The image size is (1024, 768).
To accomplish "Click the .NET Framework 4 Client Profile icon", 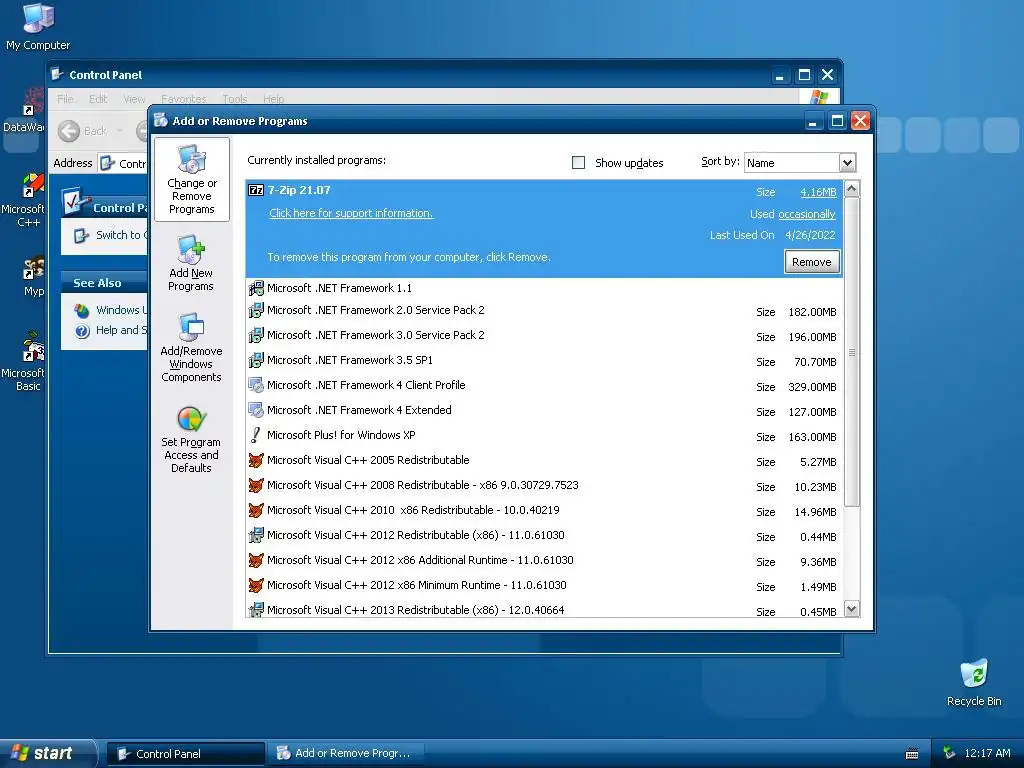I will [256, 385].
